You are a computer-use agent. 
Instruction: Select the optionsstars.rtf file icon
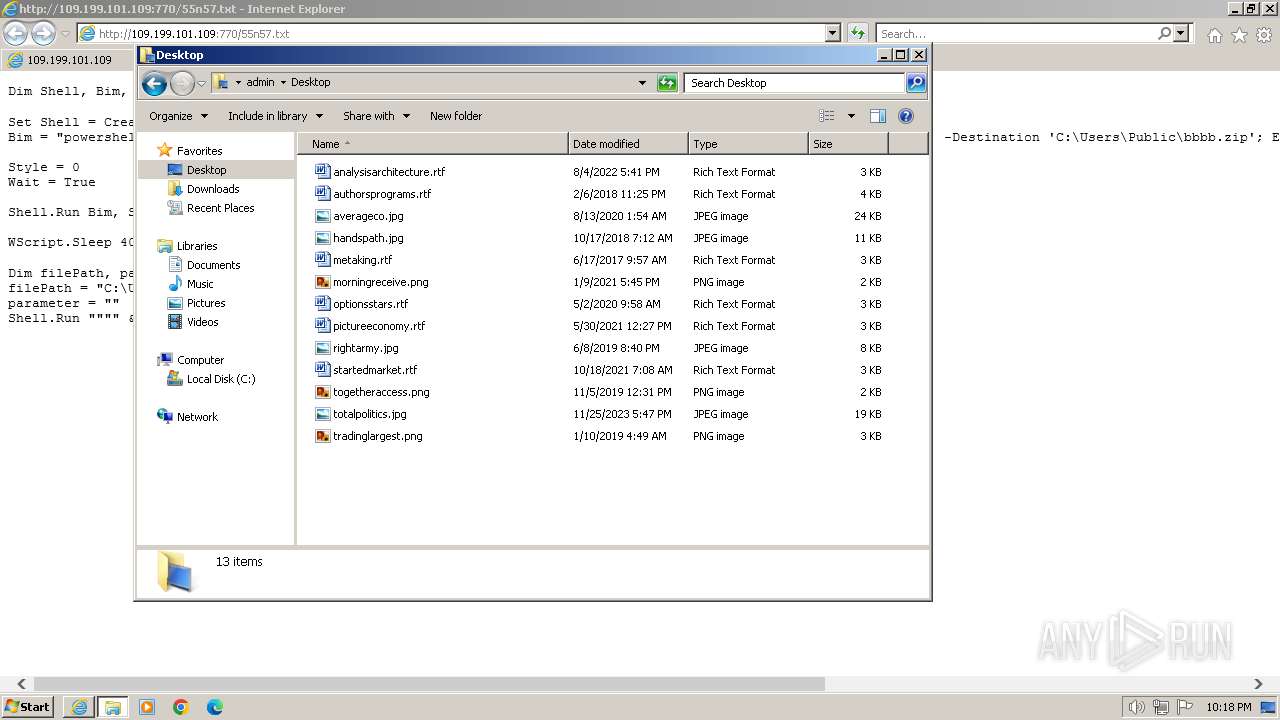323,304
